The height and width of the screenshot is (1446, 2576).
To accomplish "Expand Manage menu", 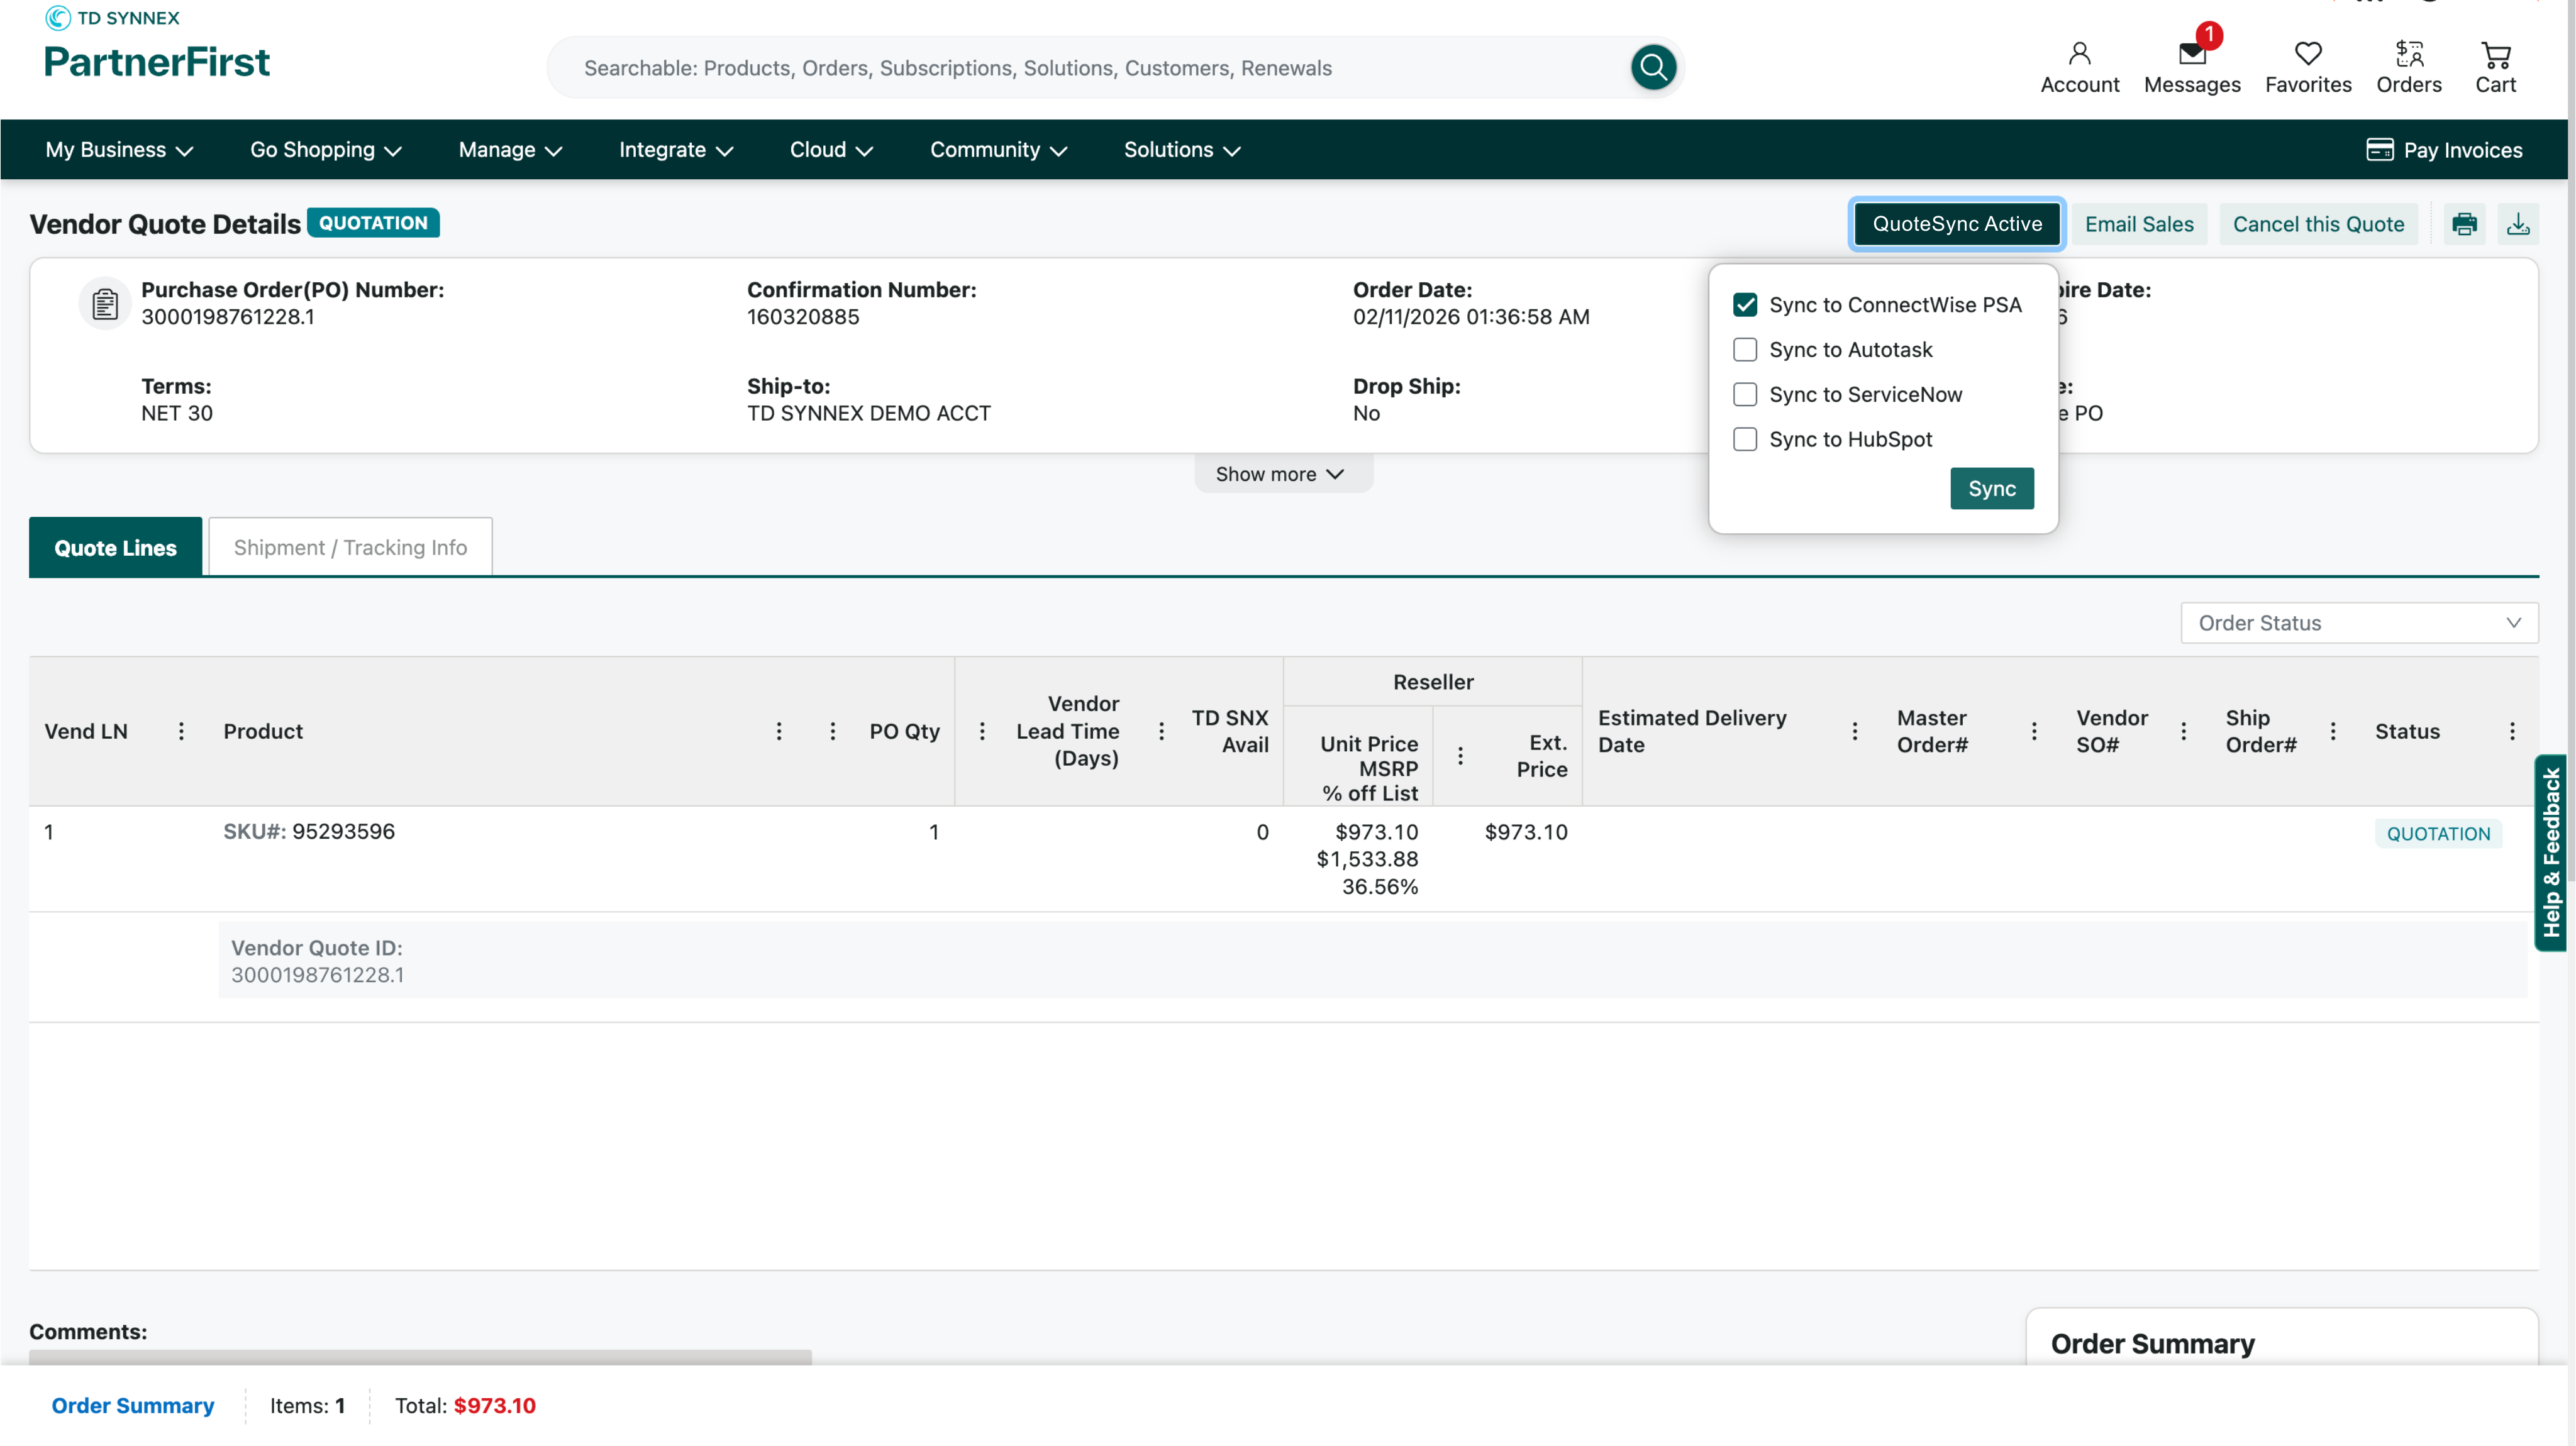I will [x=510, y=149].
